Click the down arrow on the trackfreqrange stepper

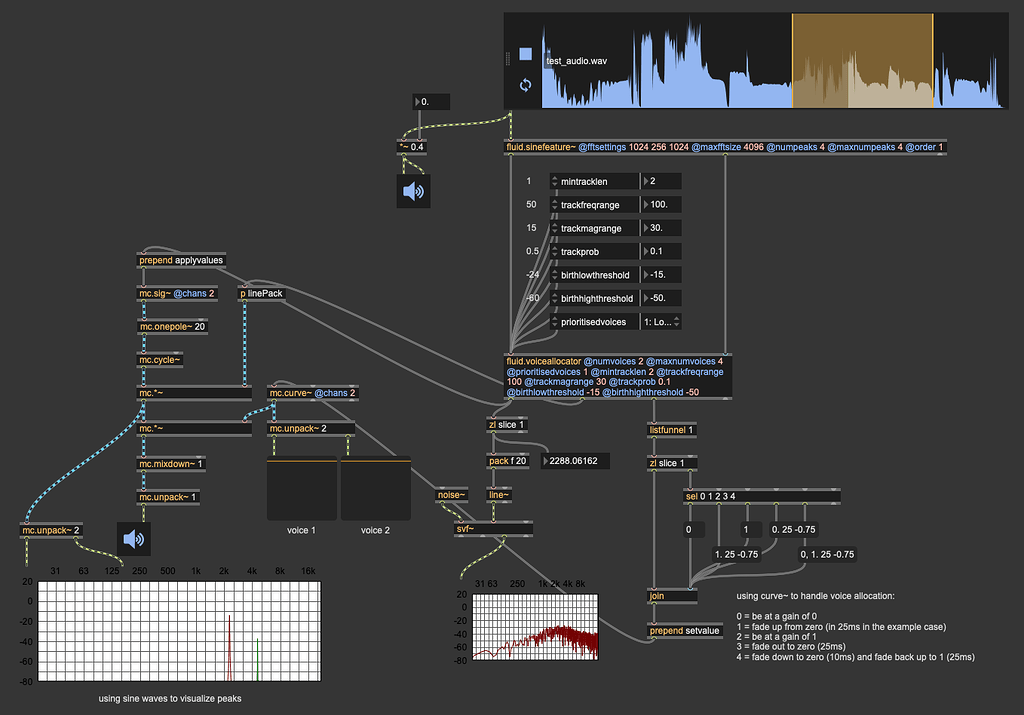(x=553, y=208)
